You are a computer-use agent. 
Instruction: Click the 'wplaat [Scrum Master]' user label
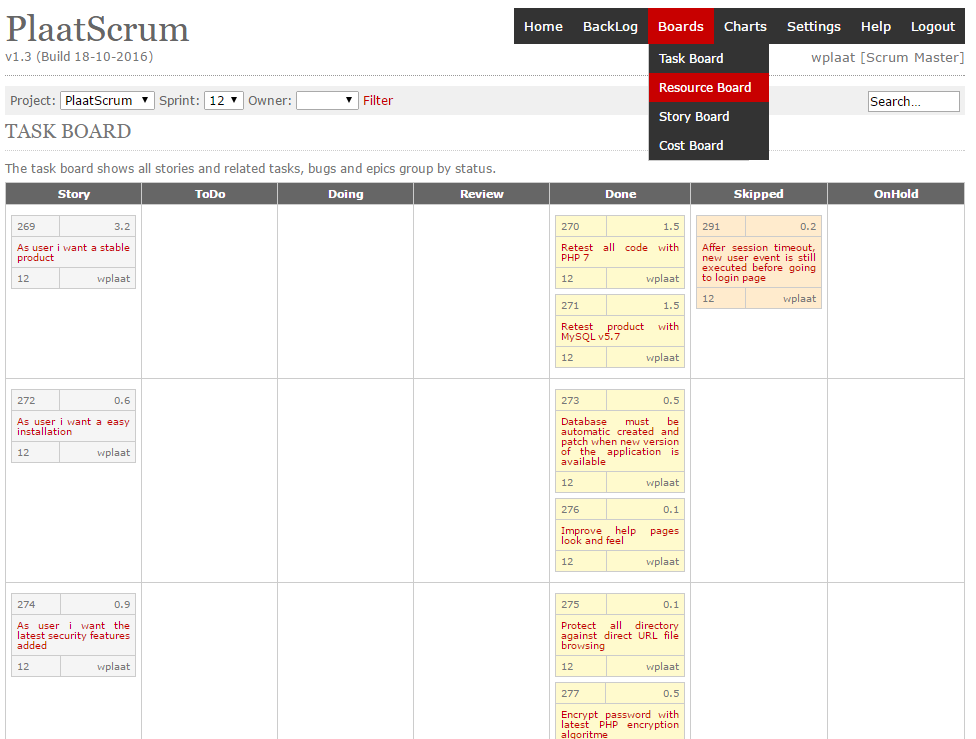[888, 57]
